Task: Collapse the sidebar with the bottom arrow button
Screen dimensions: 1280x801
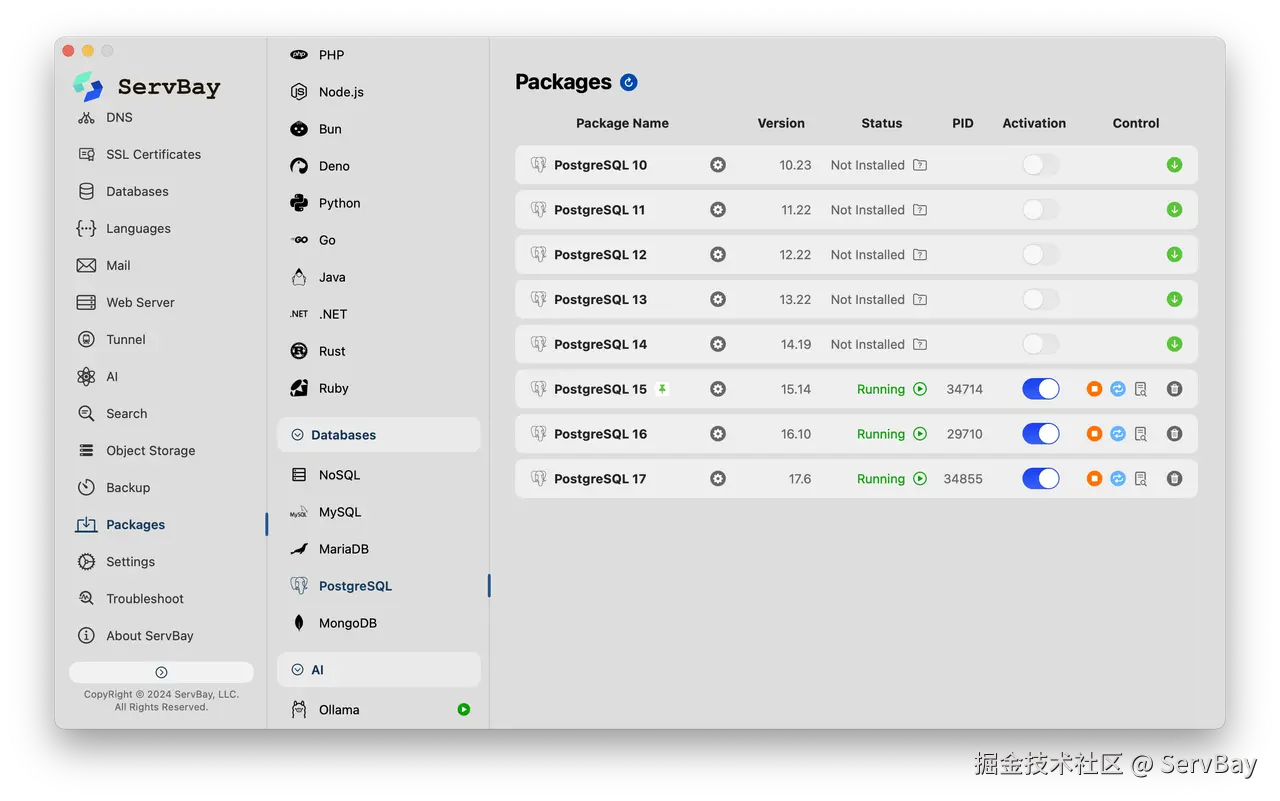Action: click(161, 672)
